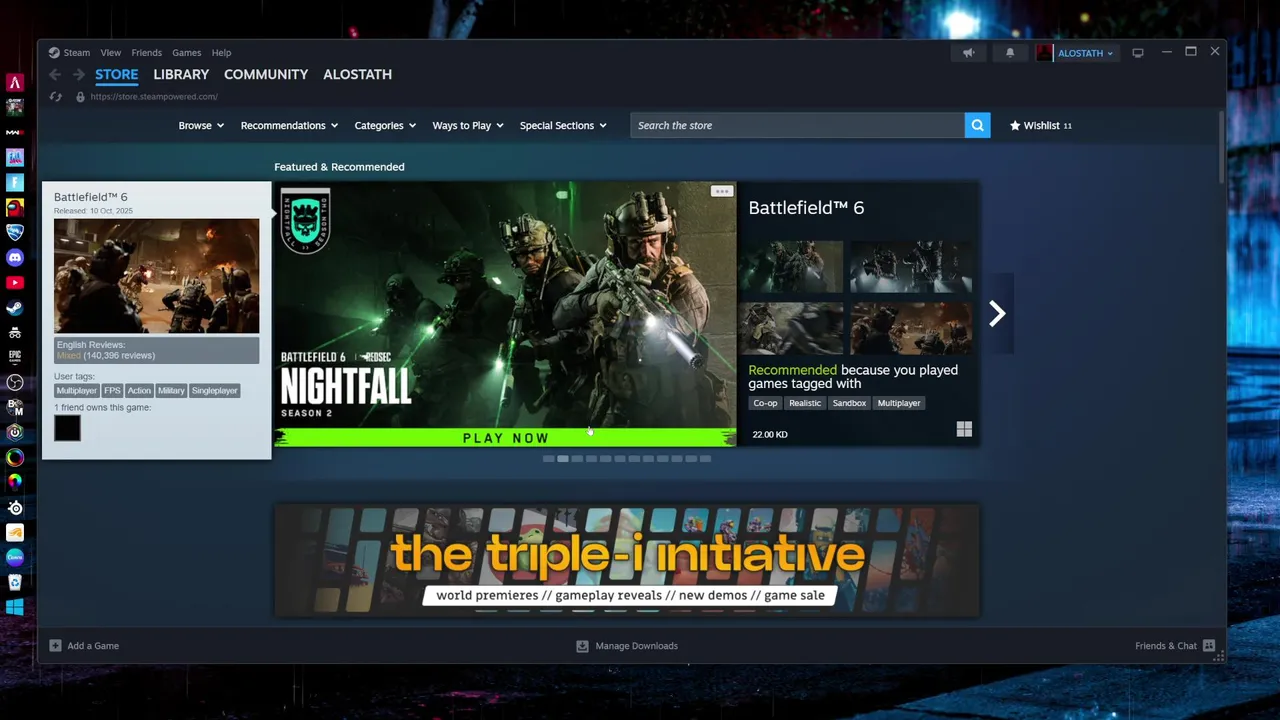Open the Manage Downloads label
Screen dimensions: 1280x720
coord(636,646)
